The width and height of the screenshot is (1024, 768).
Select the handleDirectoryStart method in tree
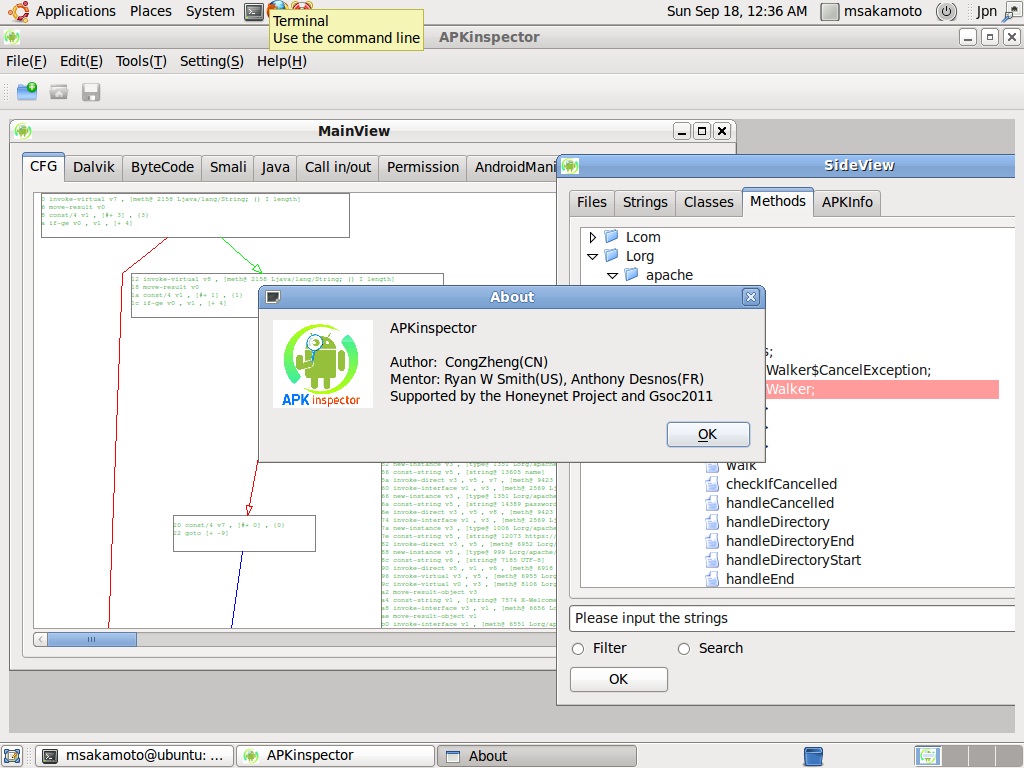793,560
